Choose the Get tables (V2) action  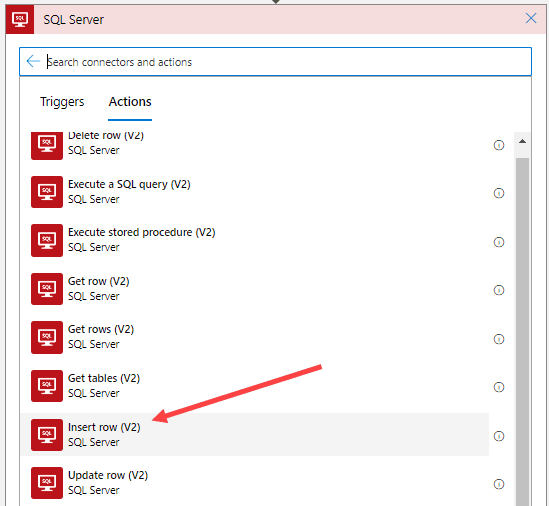pos(104,378)
